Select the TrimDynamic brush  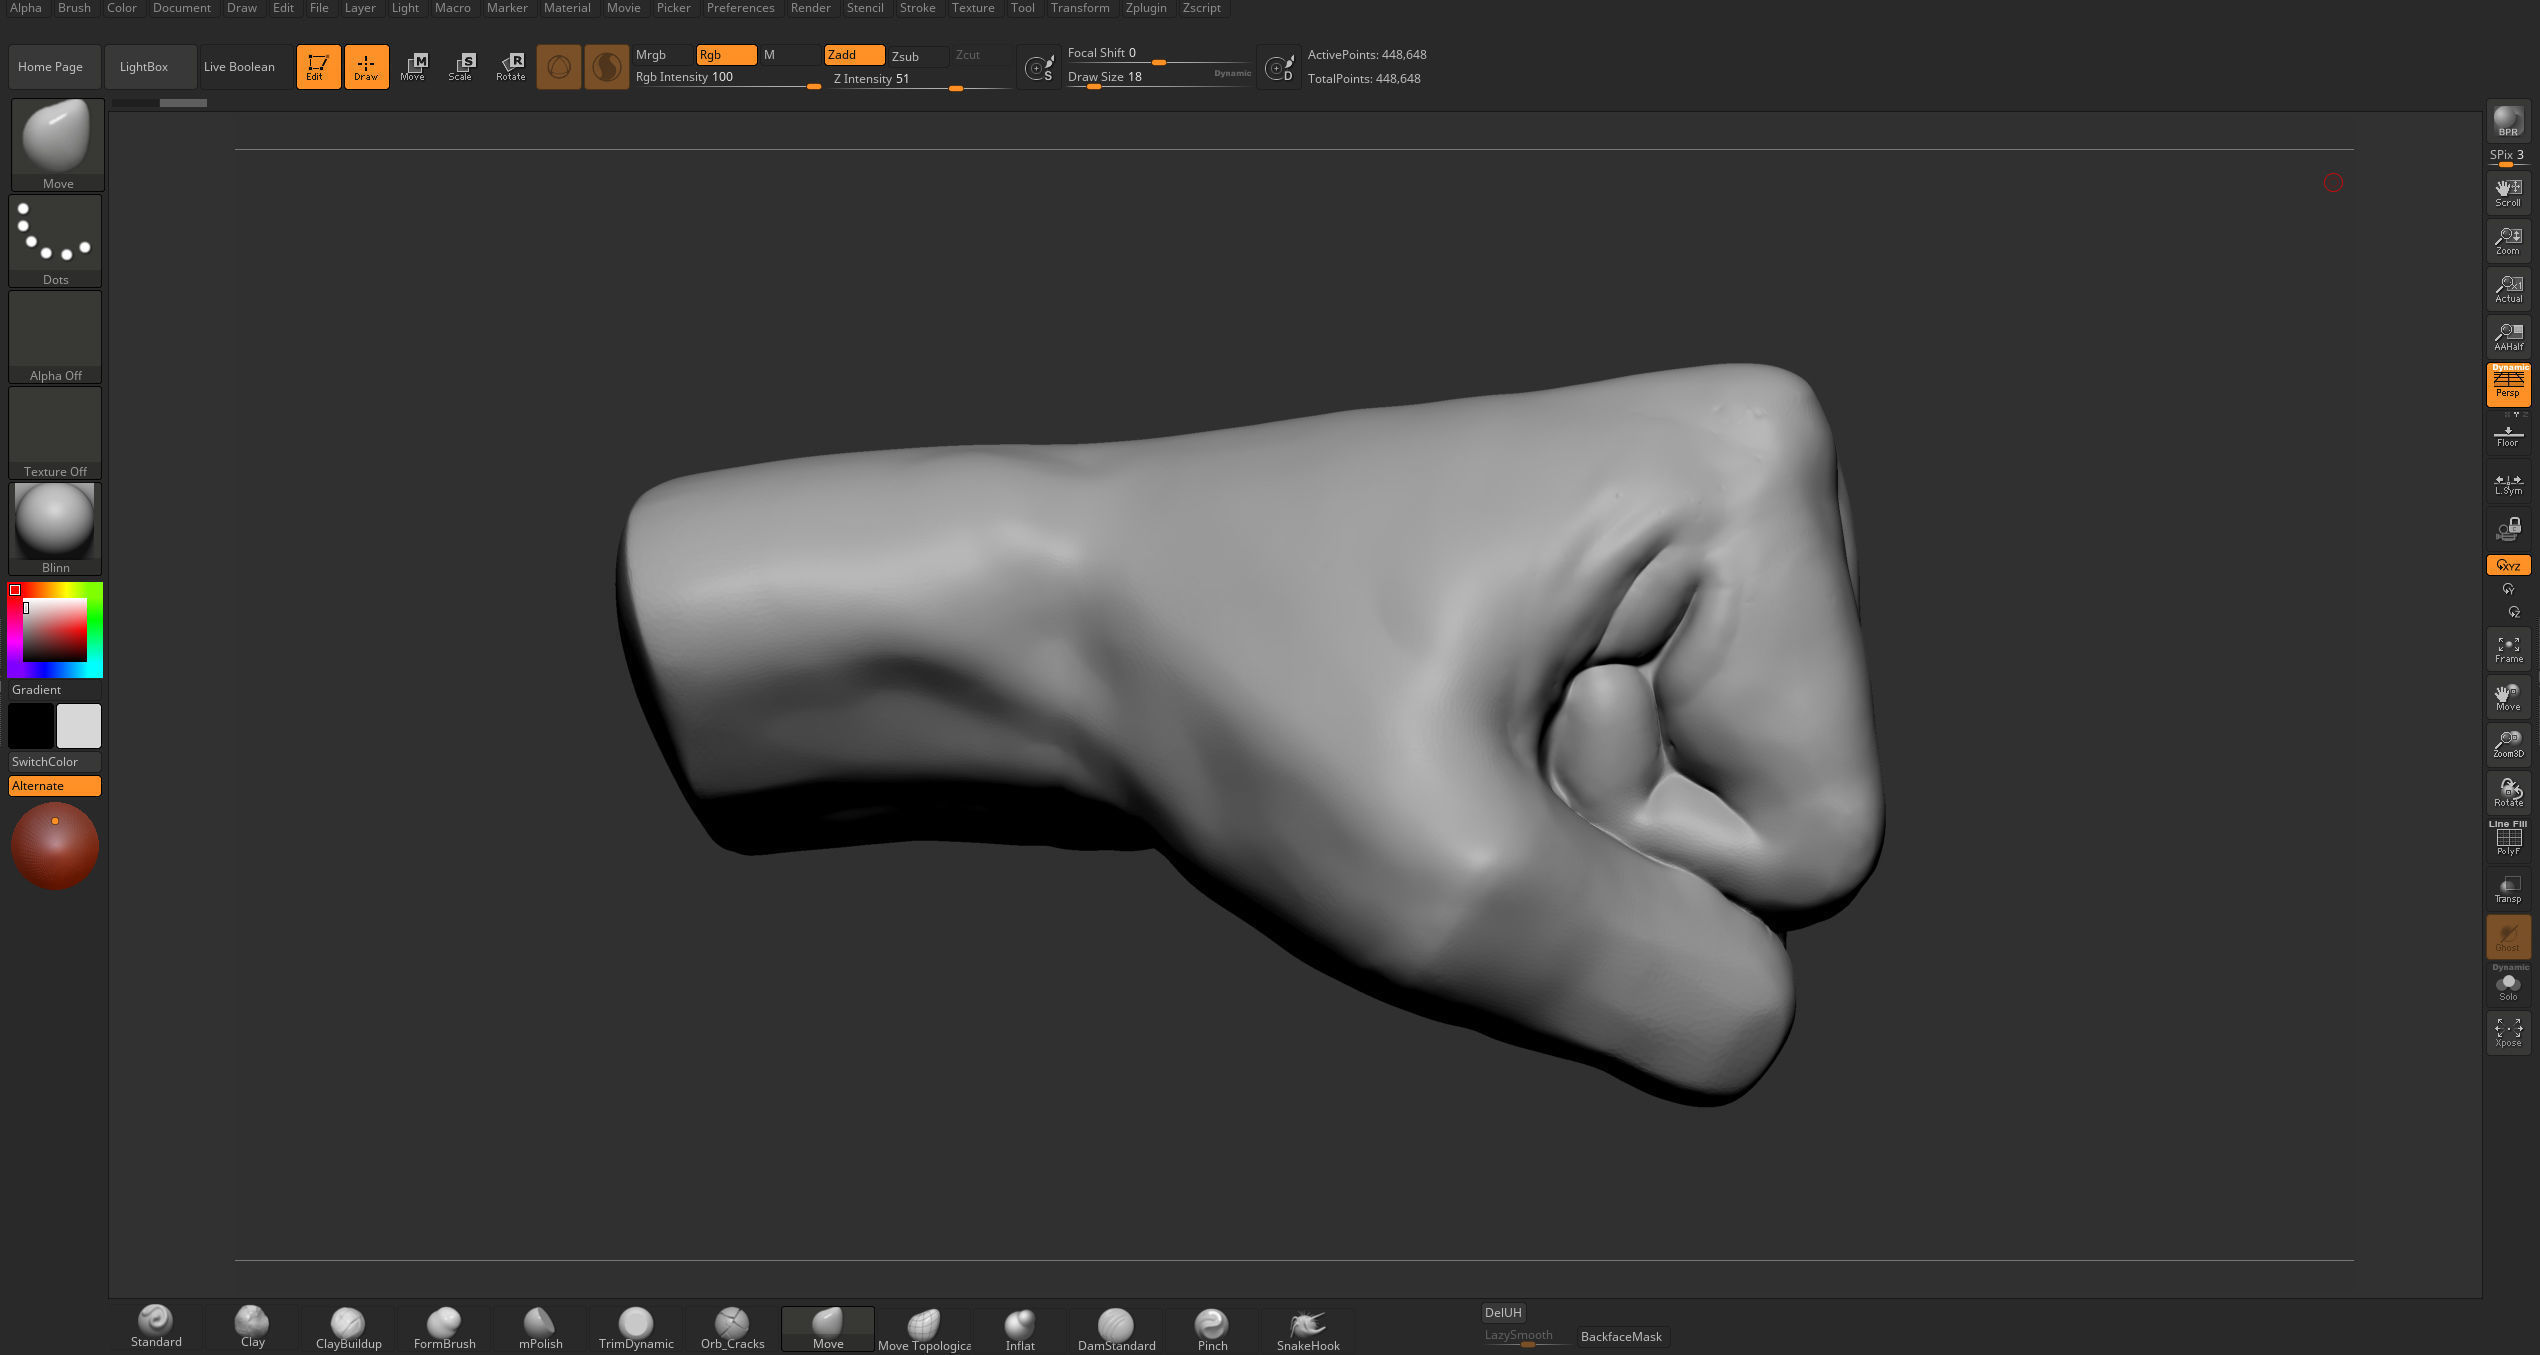636,1327
